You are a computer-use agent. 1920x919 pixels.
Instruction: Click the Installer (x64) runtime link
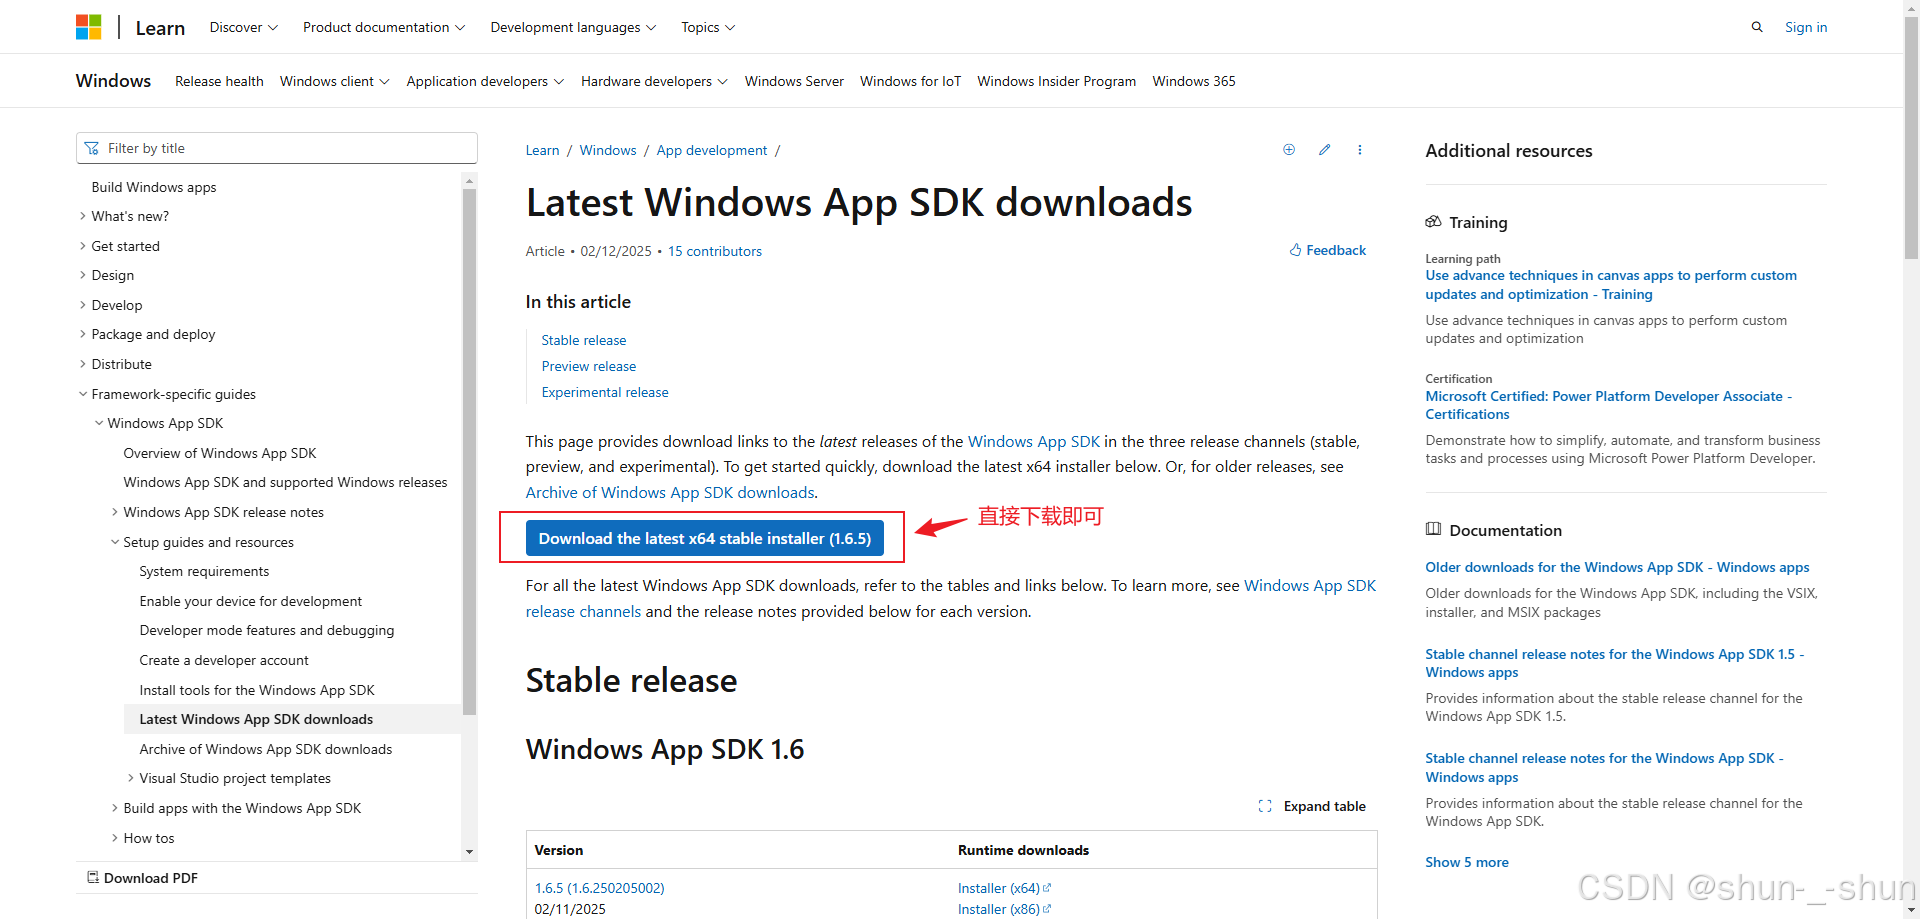[1004, 888]
